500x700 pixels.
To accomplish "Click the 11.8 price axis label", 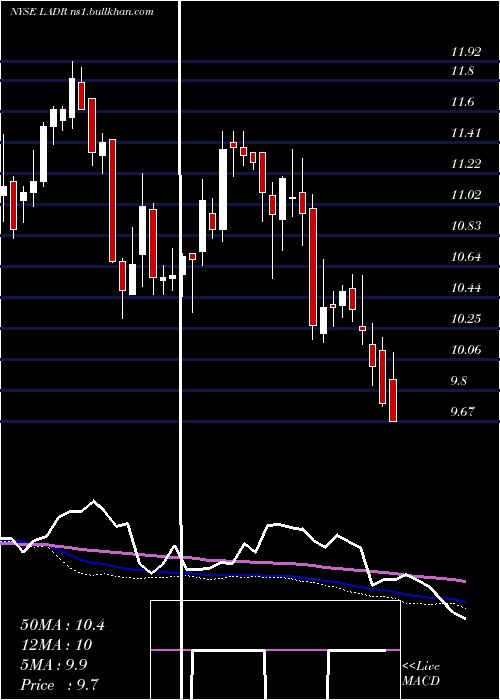I will 462,71.
